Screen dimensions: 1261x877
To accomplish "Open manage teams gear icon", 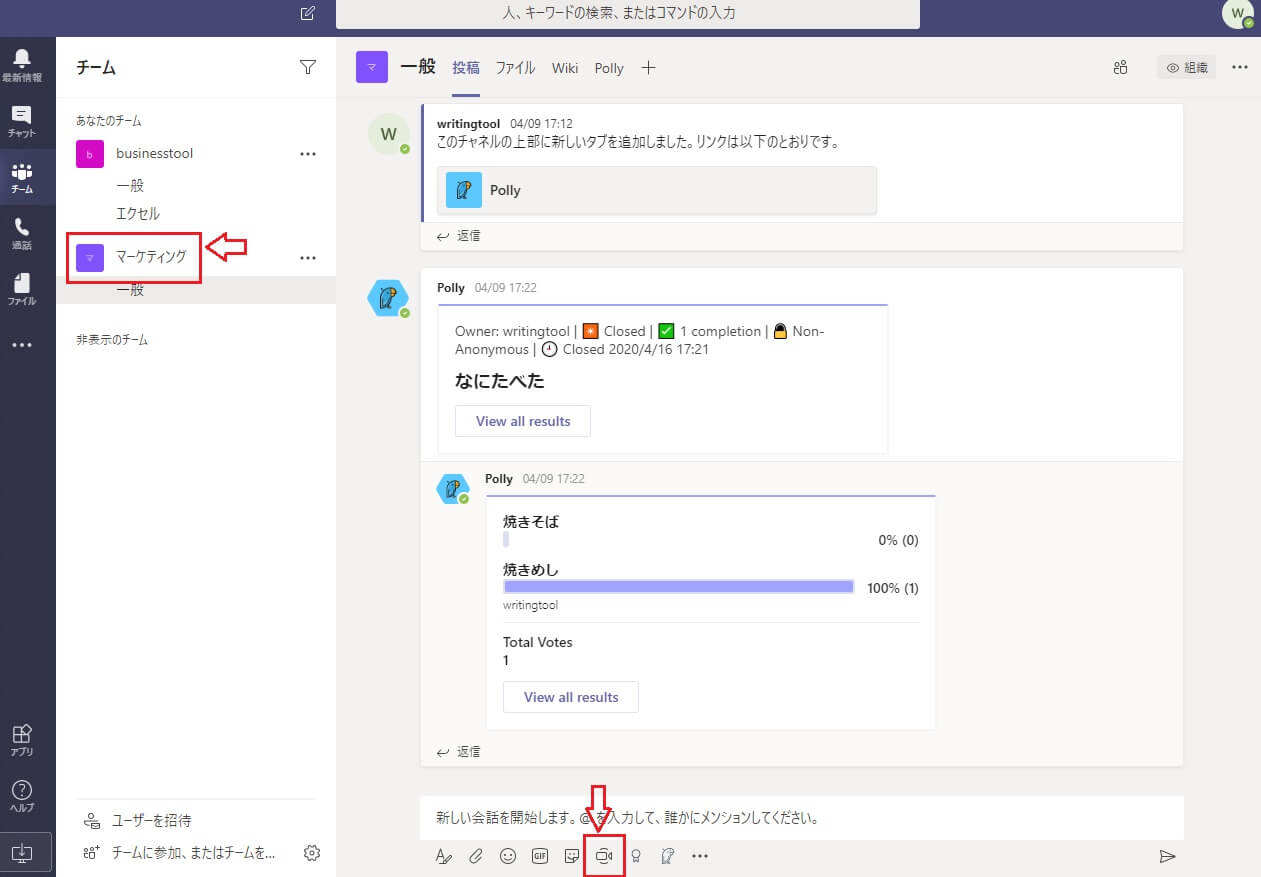I will [312, 853].
